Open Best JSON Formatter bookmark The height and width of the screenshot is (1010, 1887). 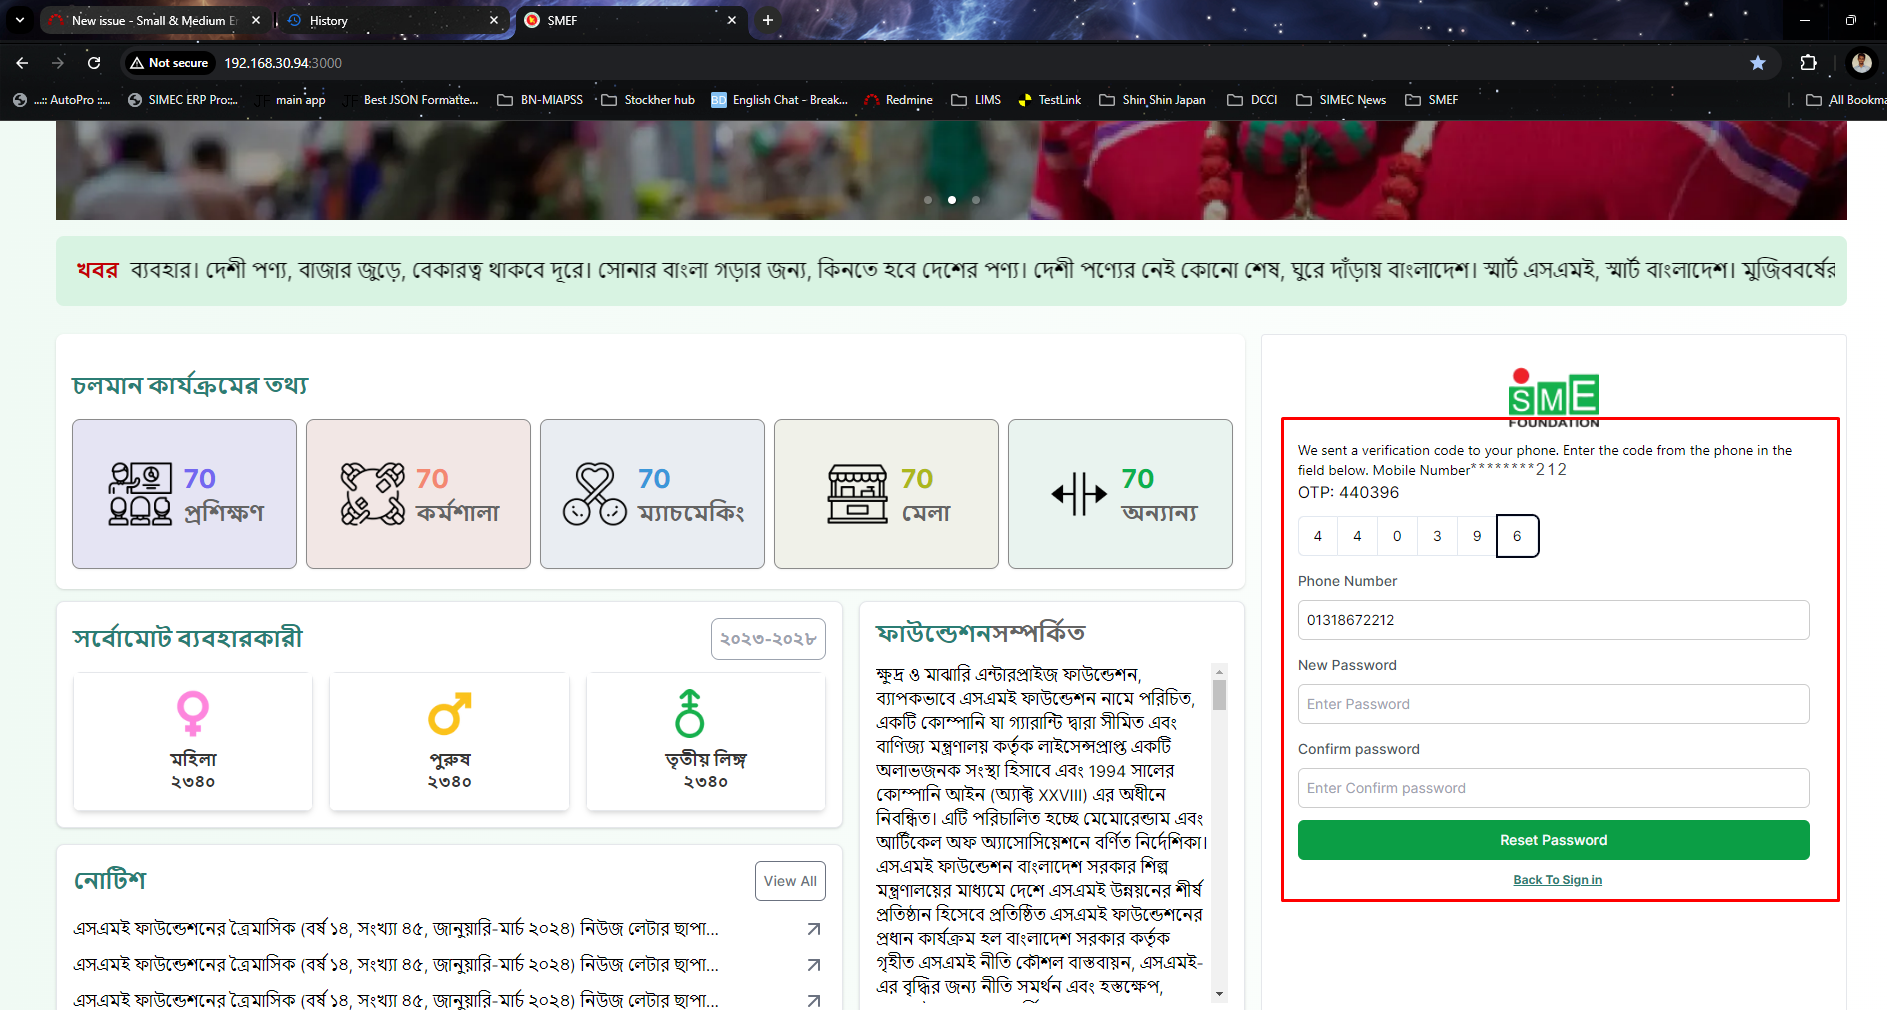(x=411, y=100)
